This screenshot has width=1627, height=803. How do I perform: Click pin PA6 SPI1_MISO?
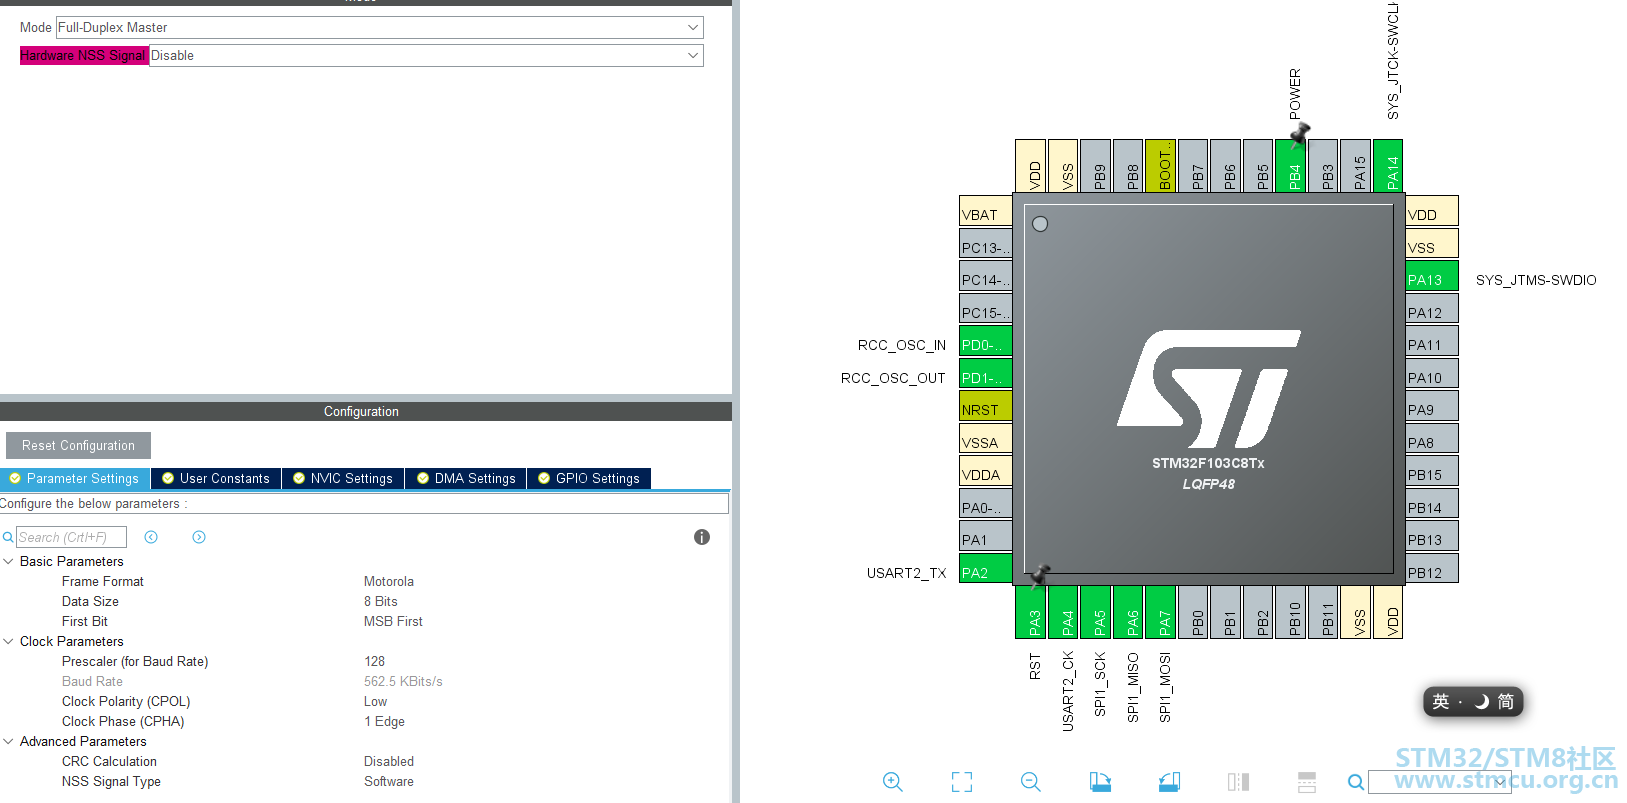[x=1128, y=612]
